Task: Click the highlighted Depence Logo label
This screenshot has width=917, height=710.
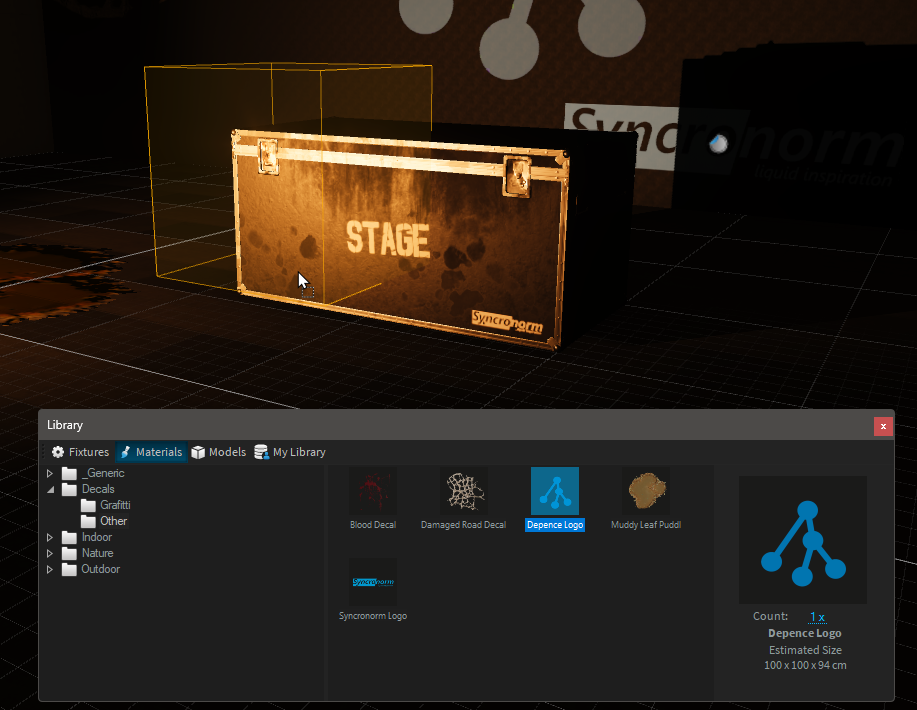Action: pyautogui.click(x=555, y=525)
